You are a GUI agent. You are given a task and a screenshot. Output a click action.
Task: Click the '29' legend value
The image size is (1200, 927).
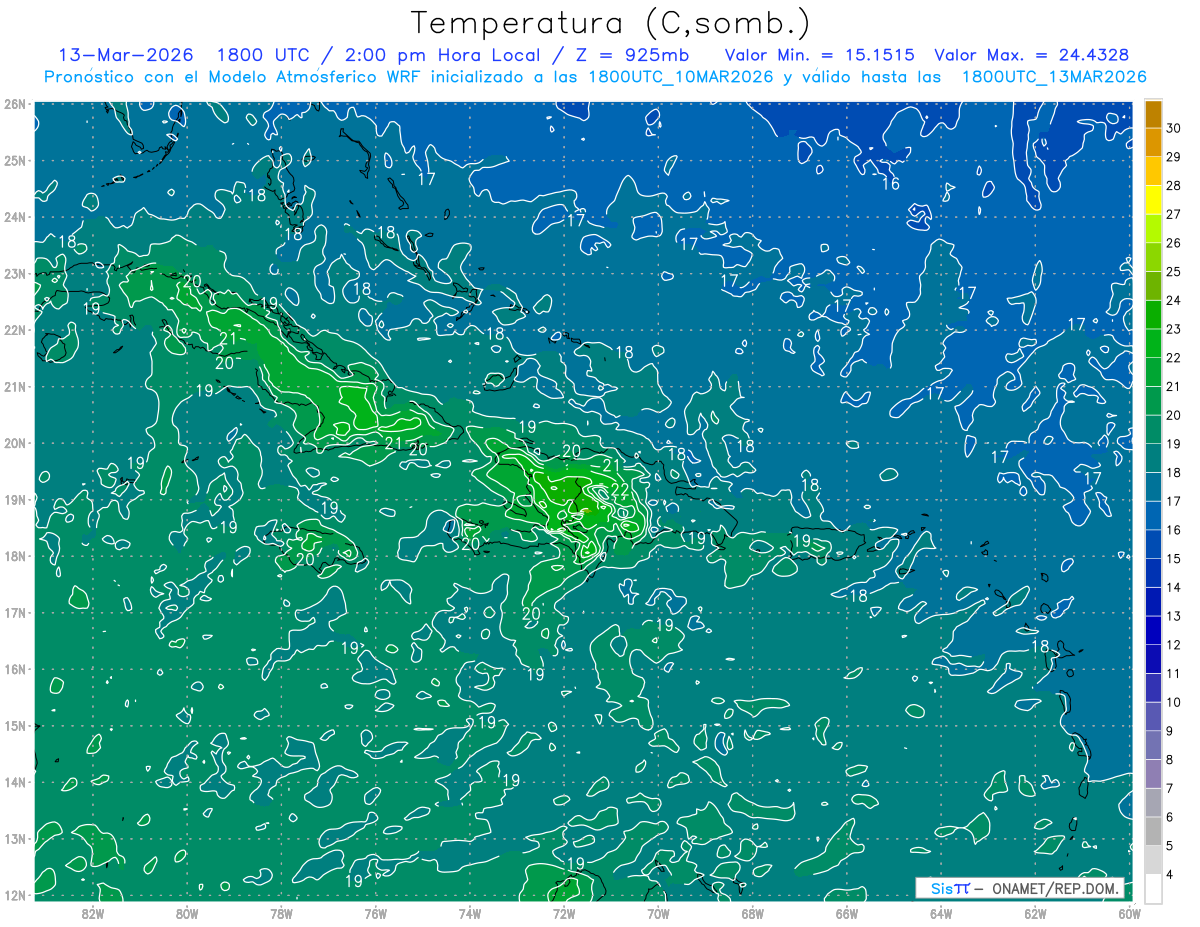coord(1174,157)
